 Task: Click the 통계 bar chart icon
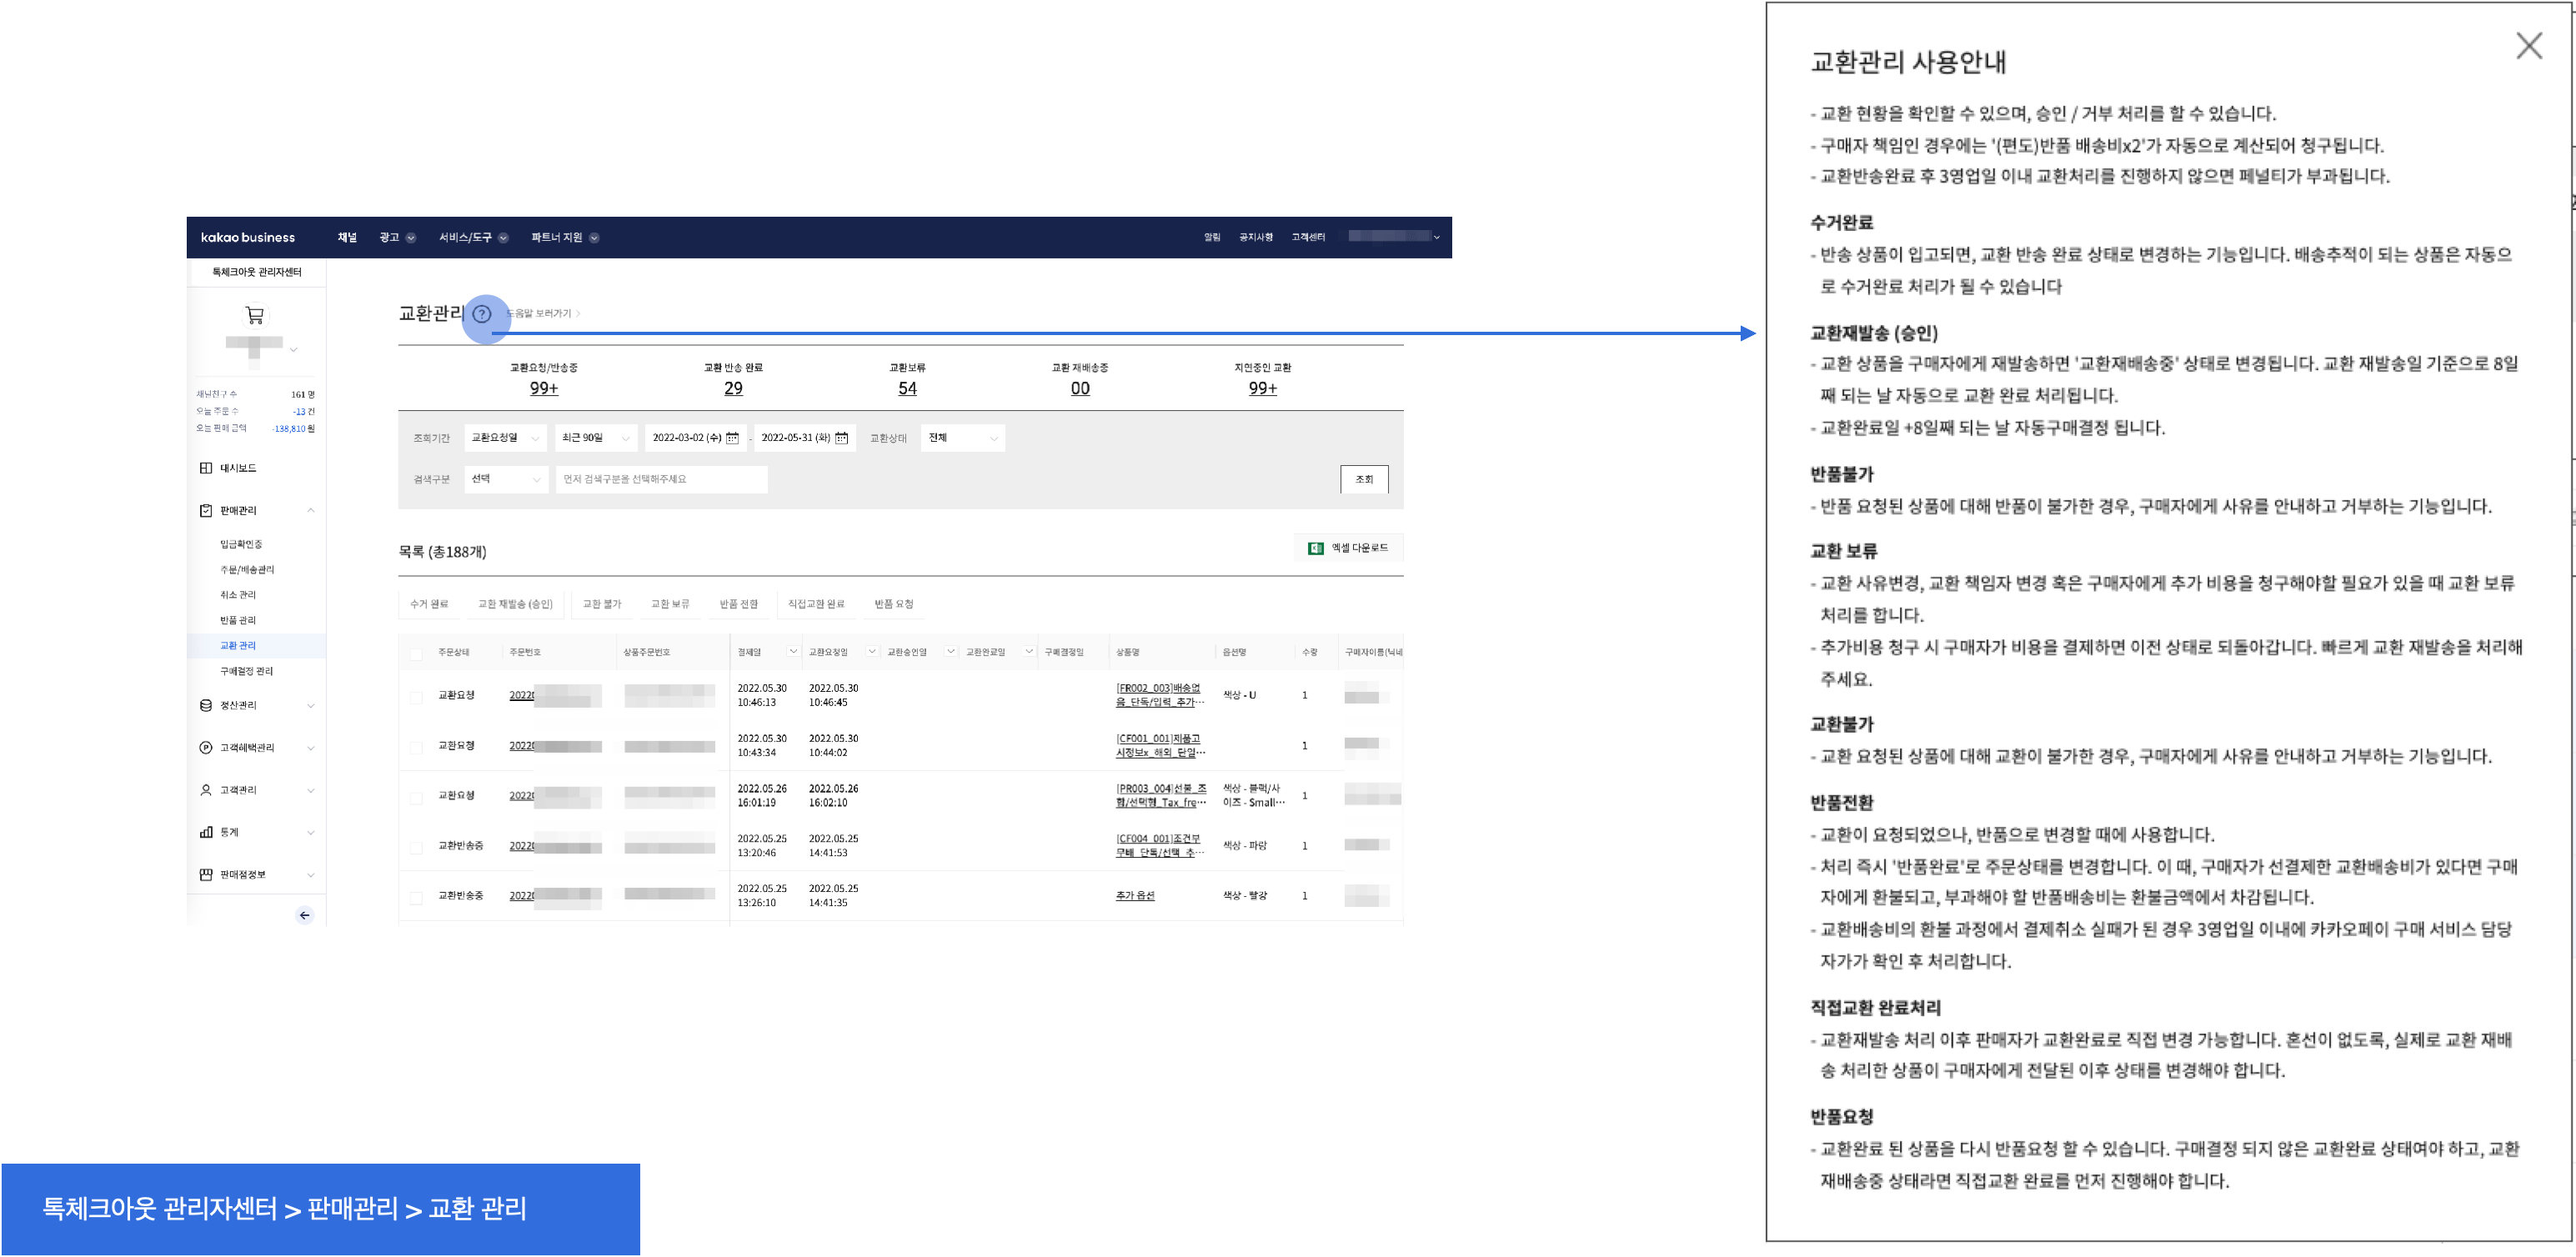pyautogui.click(x=206, y=832)
